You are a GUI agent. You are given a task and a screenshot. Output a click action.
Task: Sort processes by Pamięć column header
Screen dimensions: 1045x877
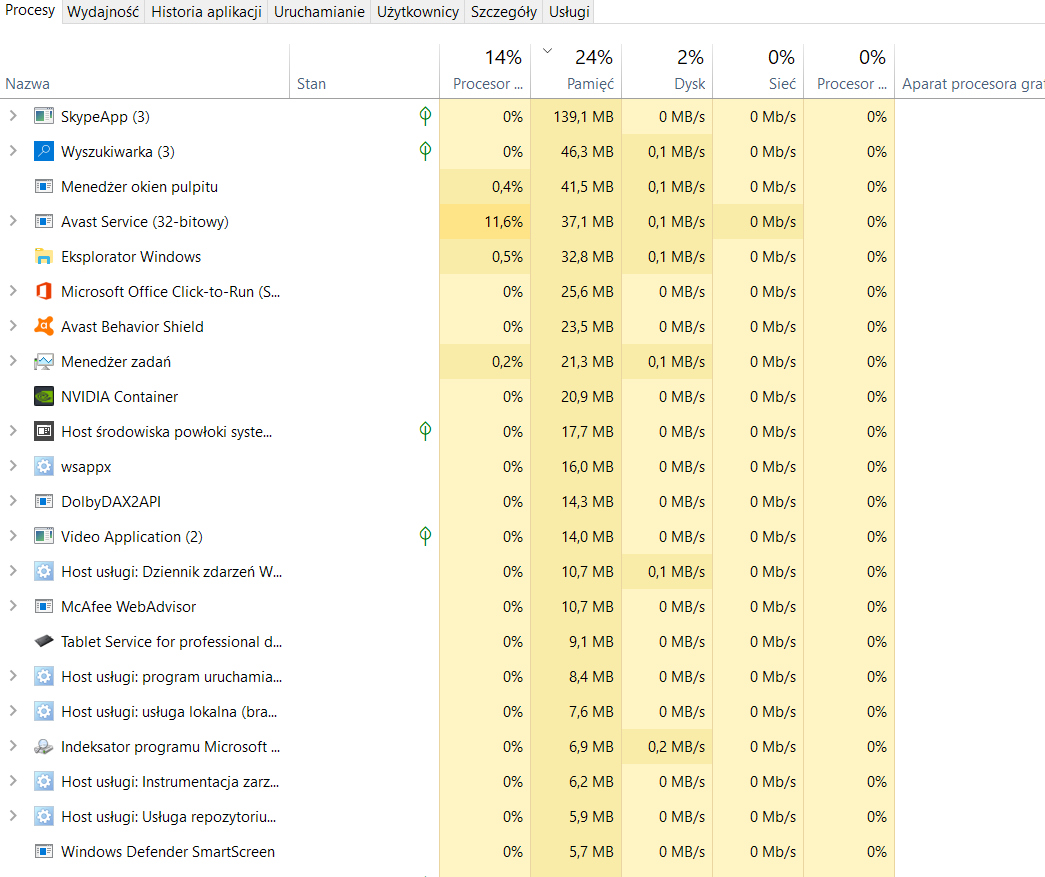576,71
